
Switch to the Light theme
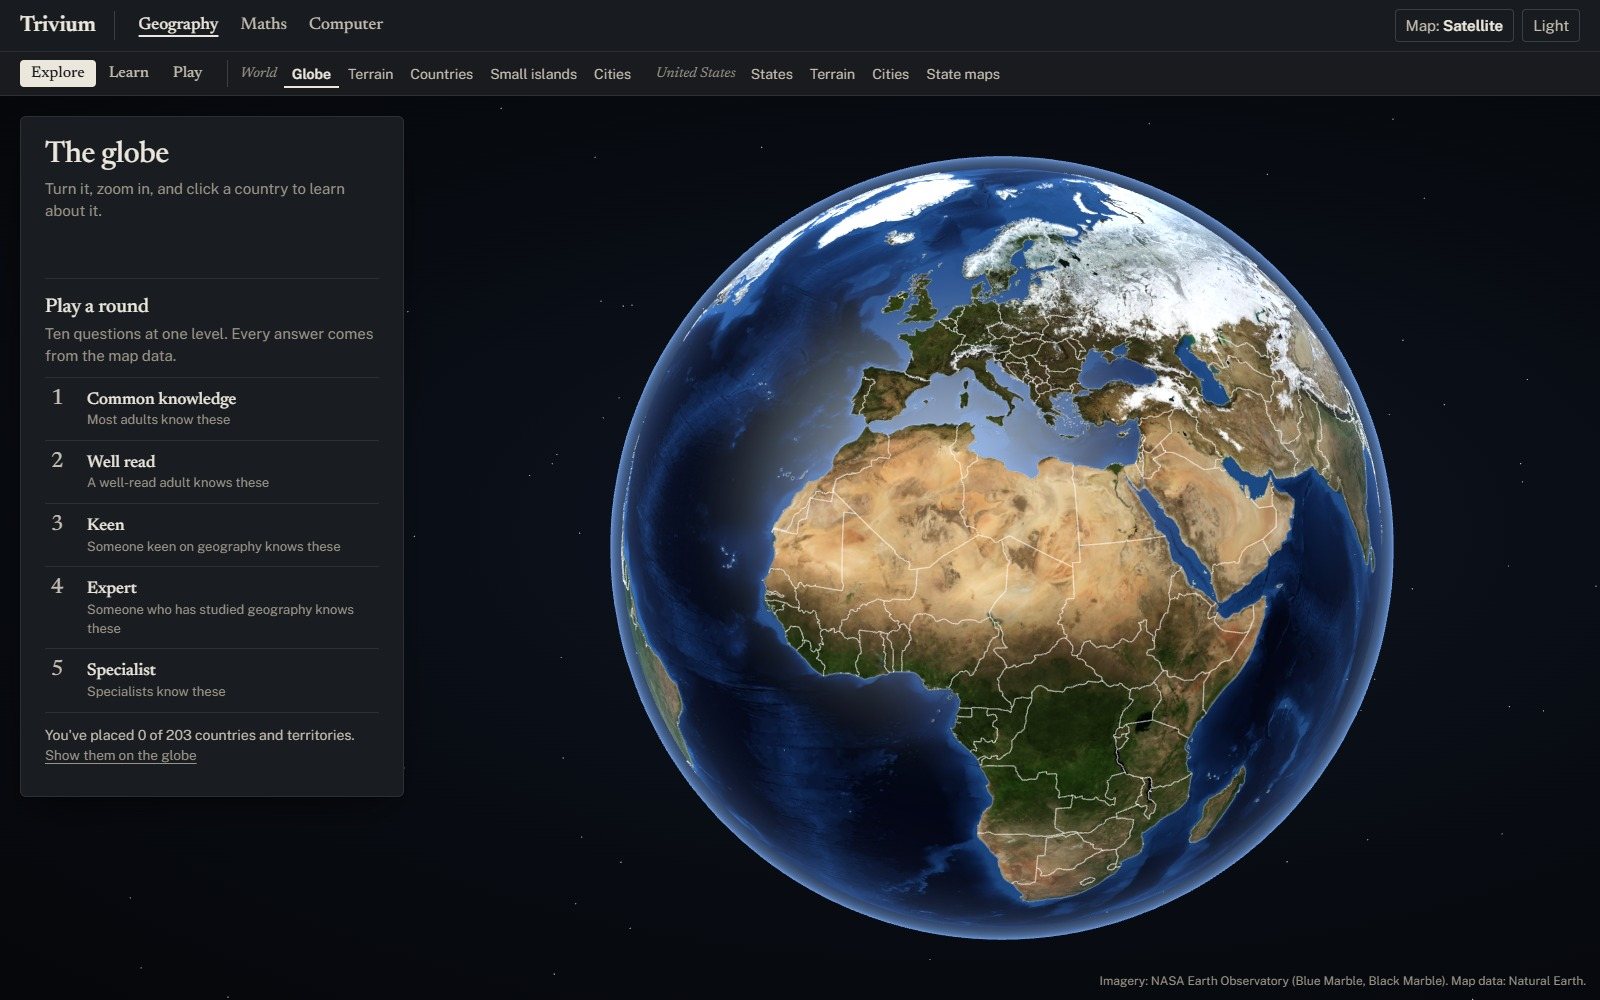[1551, 26]
